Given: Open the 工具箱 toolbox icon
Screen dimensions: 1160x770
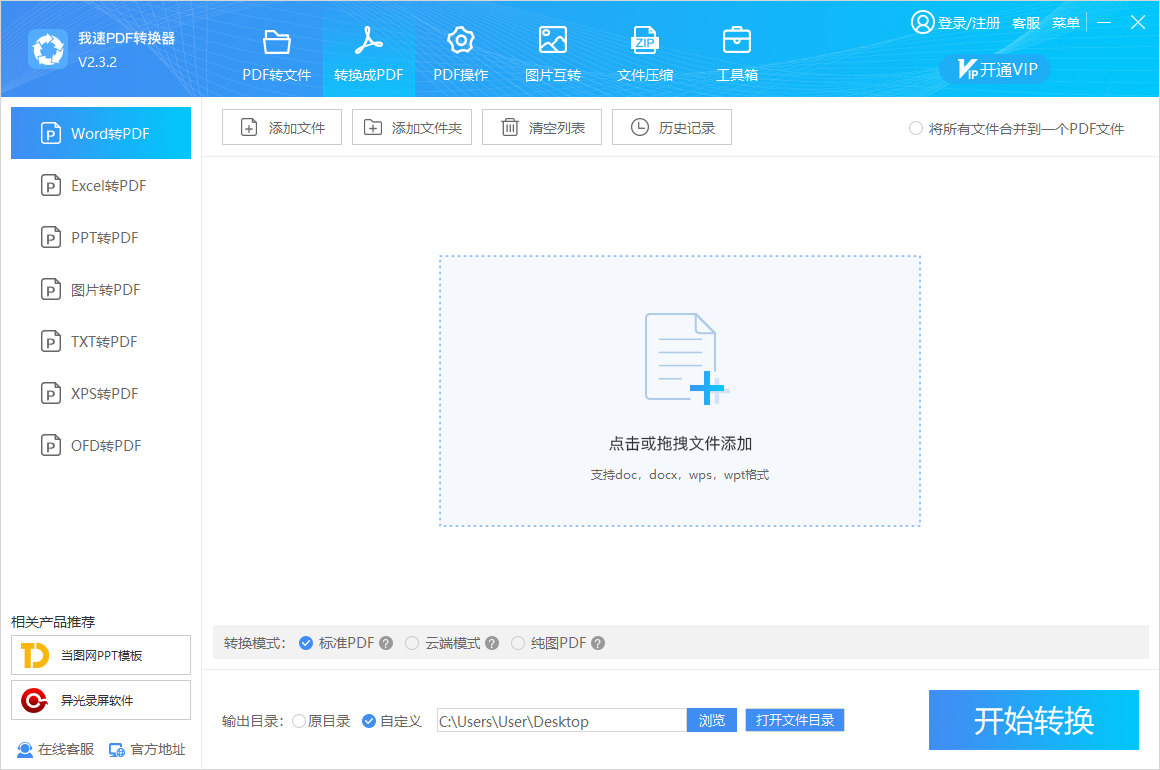Looking at the screenshot, I should coord(736,42).
